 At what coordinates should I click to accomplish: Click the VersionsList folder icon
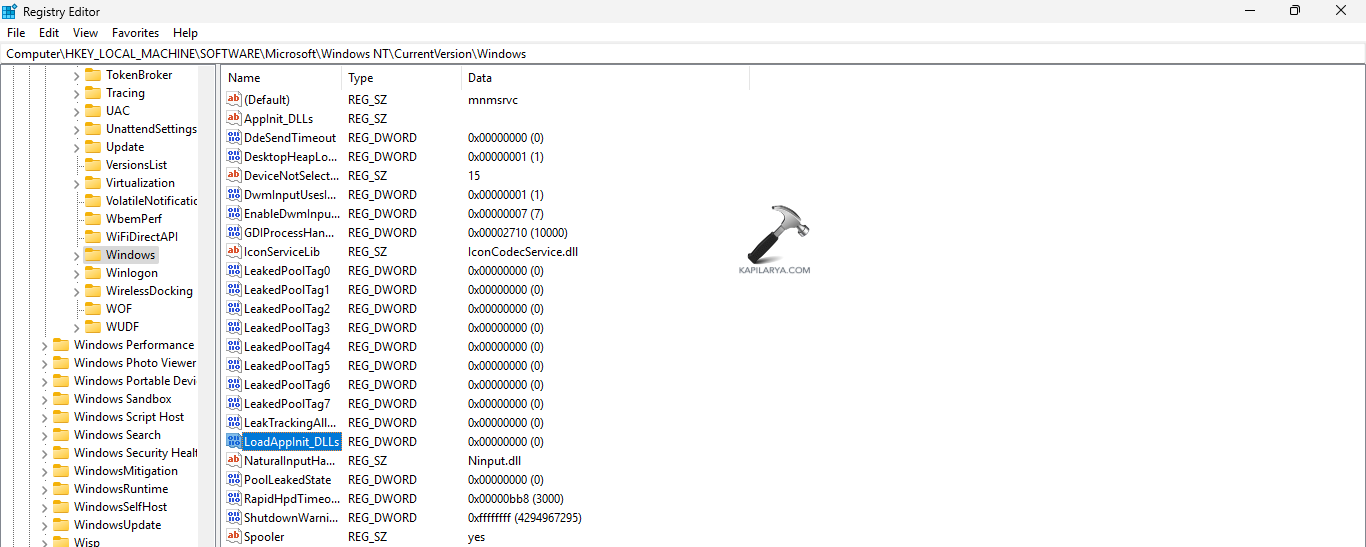point(93,165)
